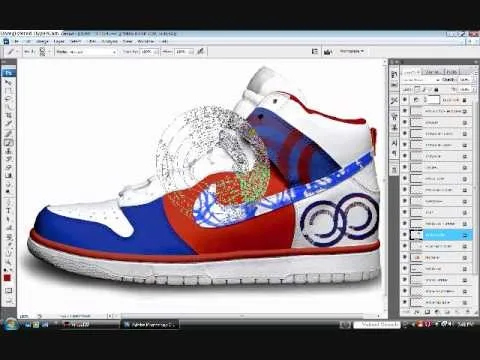Click the canvas horizontal scrollbar
This screenshot has height=360, width=480.
(243, 316)
